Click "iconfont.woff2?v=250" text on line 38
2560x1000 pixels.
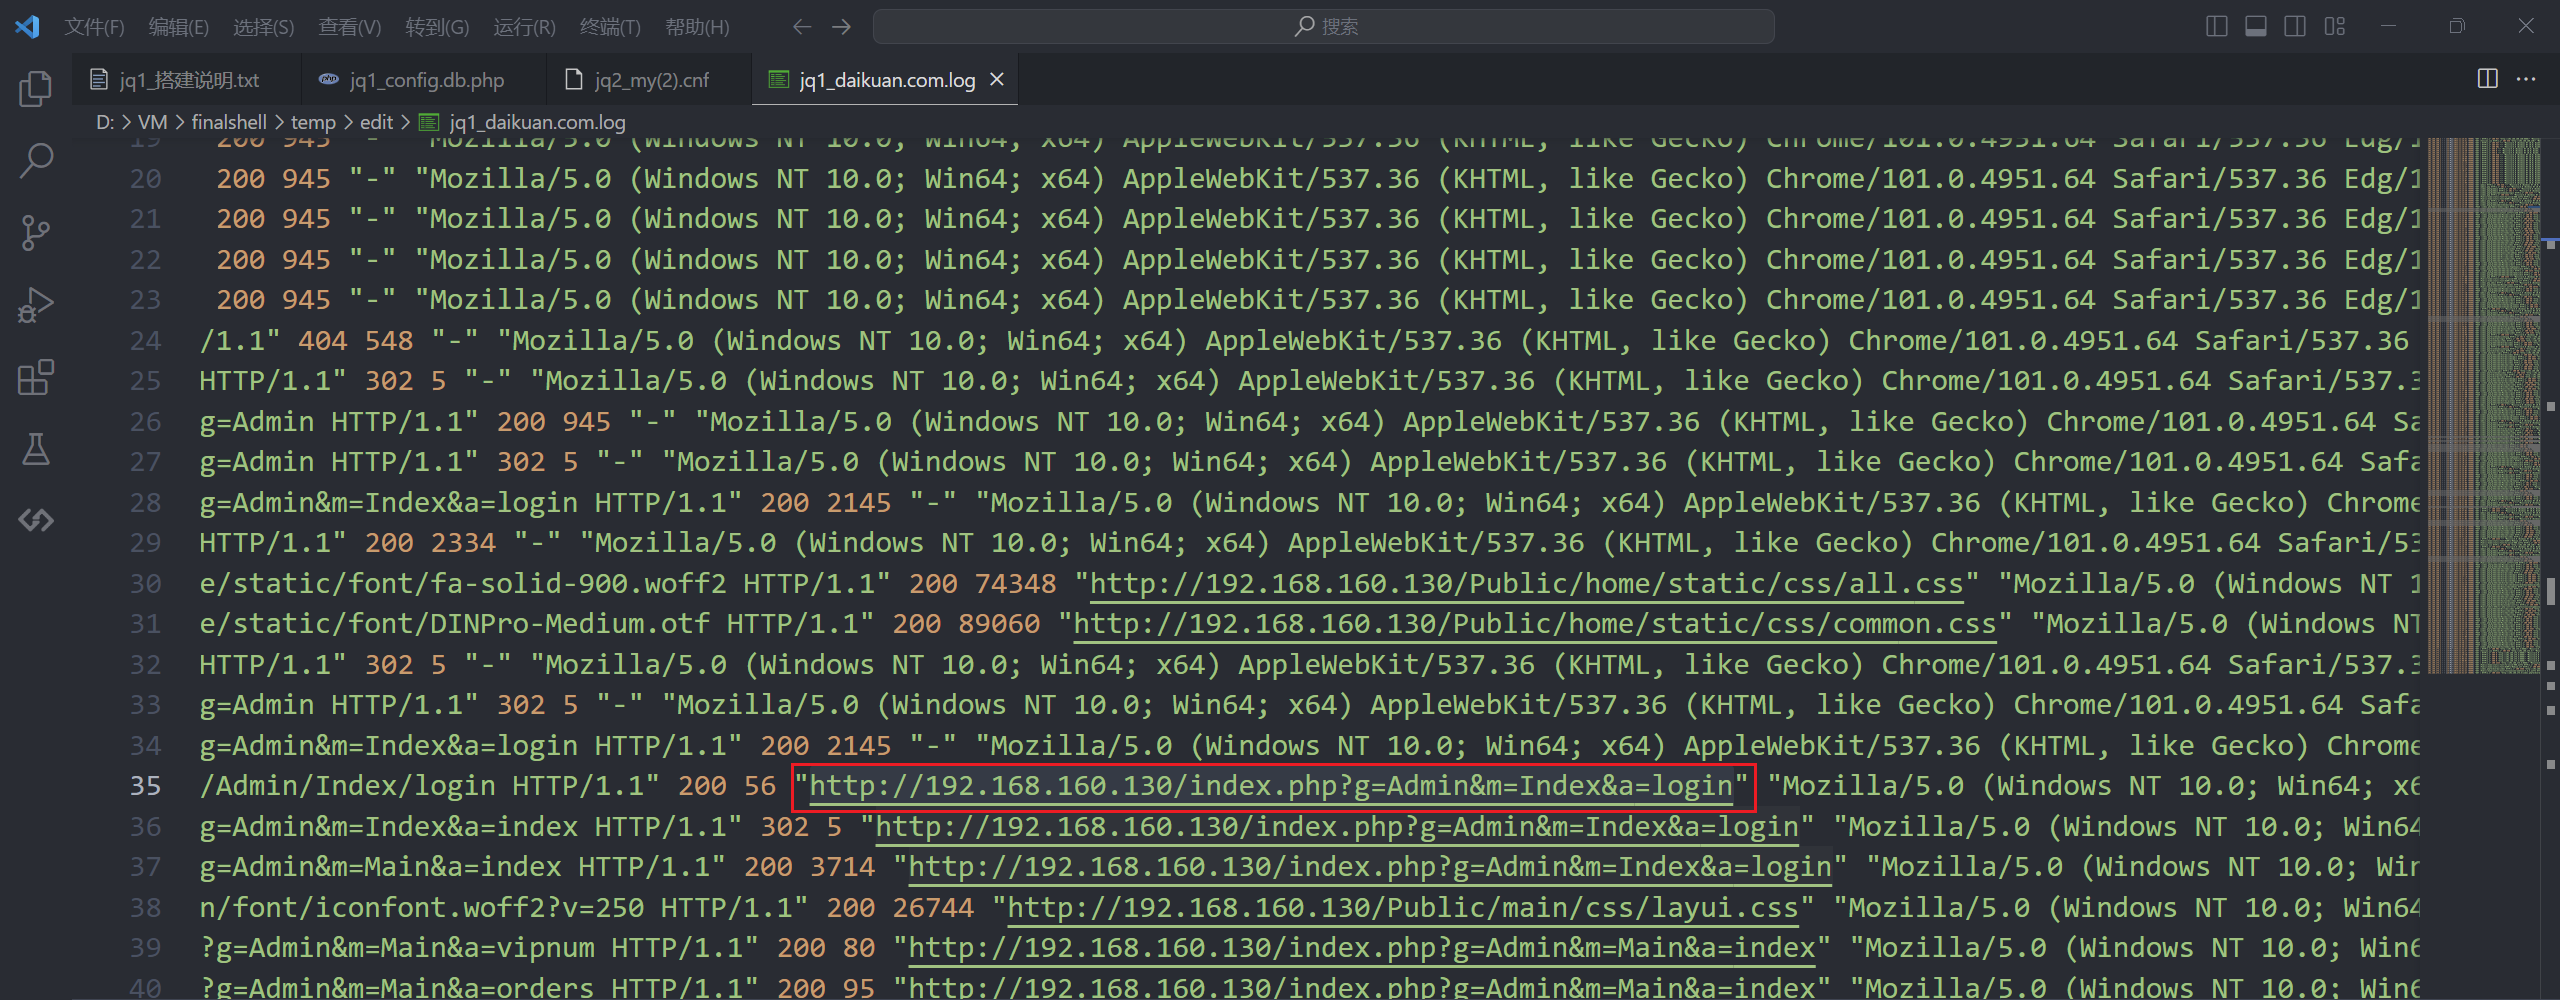coord(479,908)
